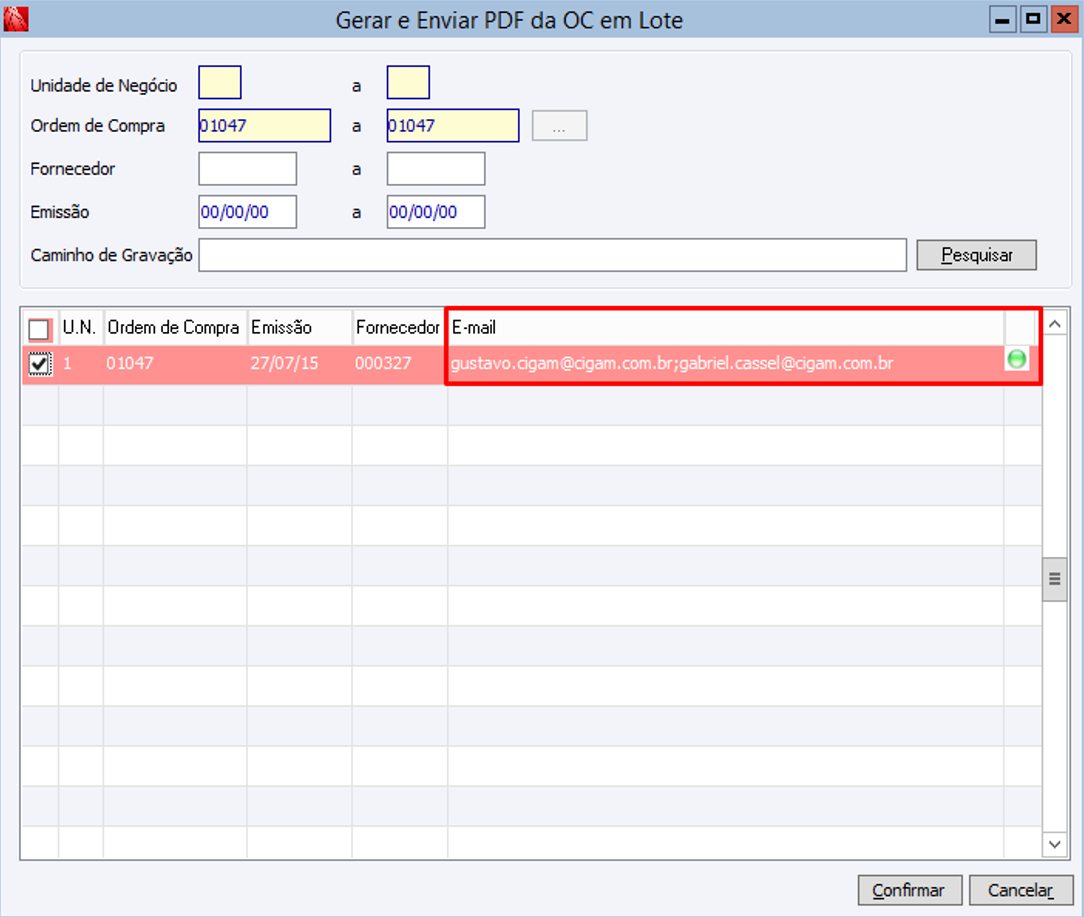Focus the ending Fornecedor field
Image resolution: width=1084 pixels, height=917 pixels.
coord(436,169)
